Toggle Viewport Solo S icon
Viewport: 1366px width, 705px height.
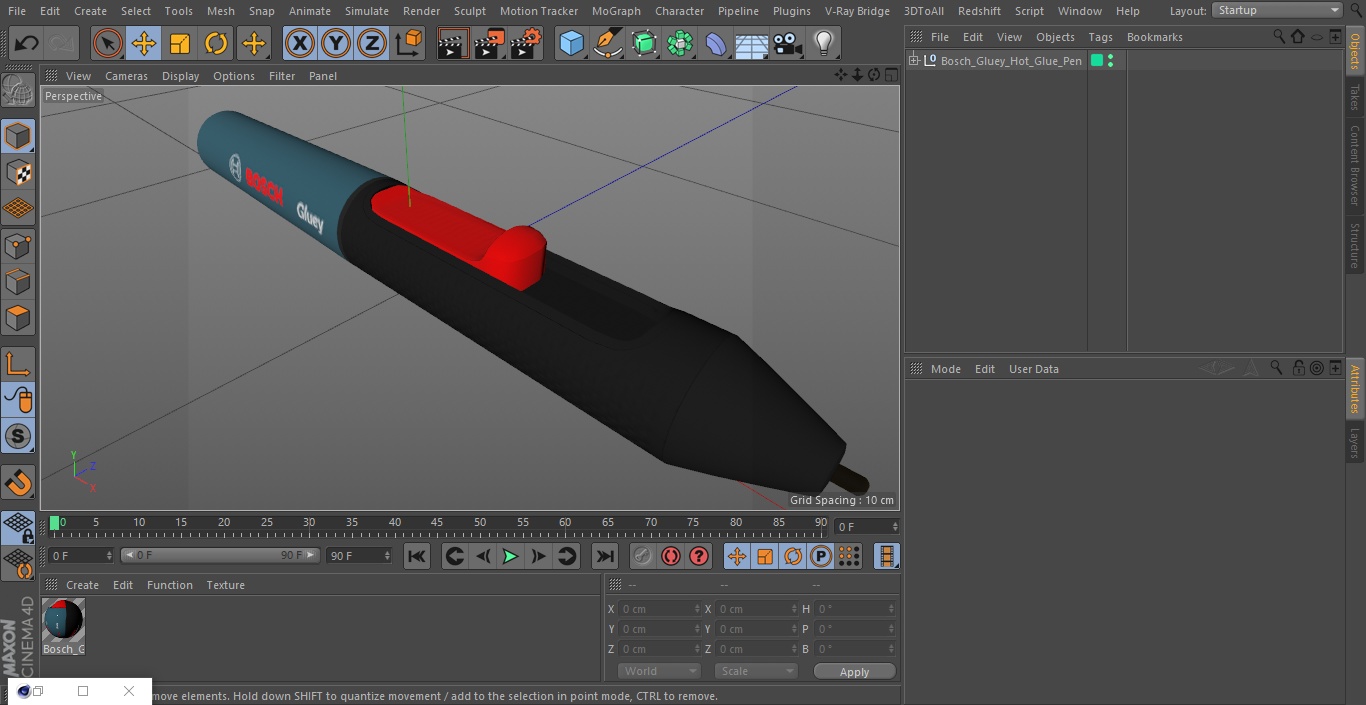pos(18,437)
